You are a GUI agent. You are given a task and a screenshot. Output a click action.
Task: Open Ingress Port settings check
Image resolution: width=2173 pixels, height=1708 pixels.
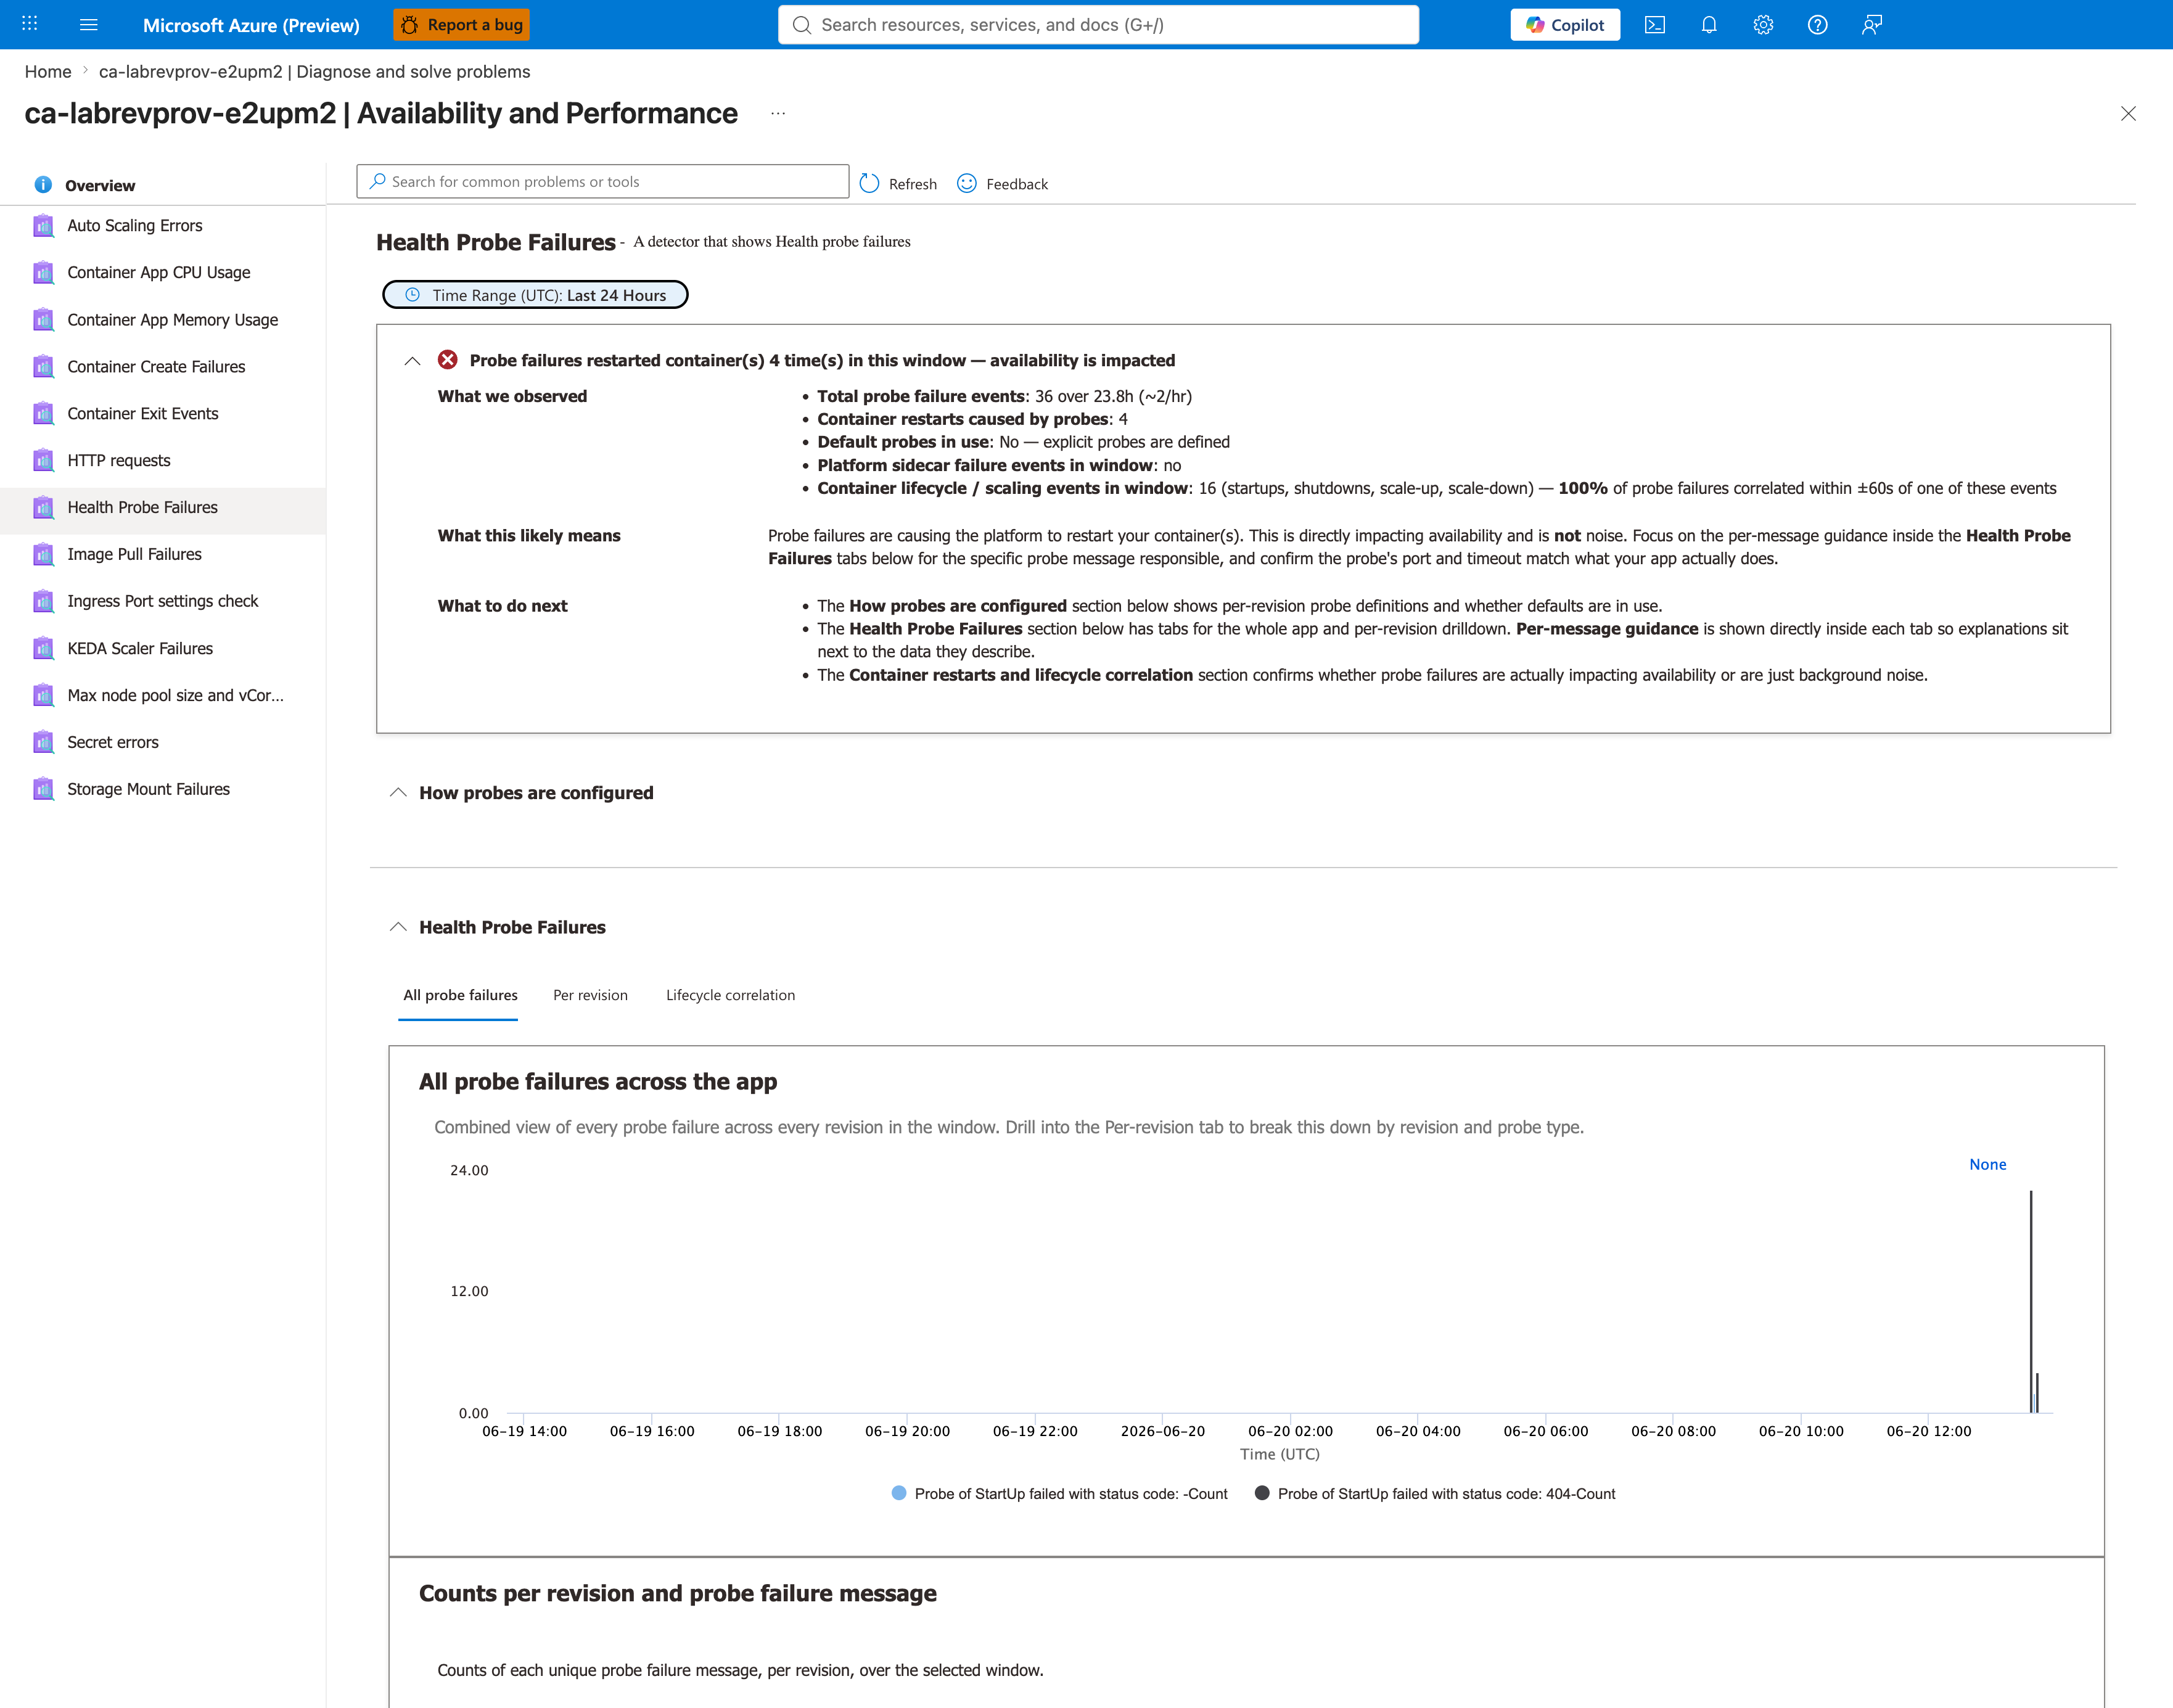pyautogui.click(x=163, y=601)
